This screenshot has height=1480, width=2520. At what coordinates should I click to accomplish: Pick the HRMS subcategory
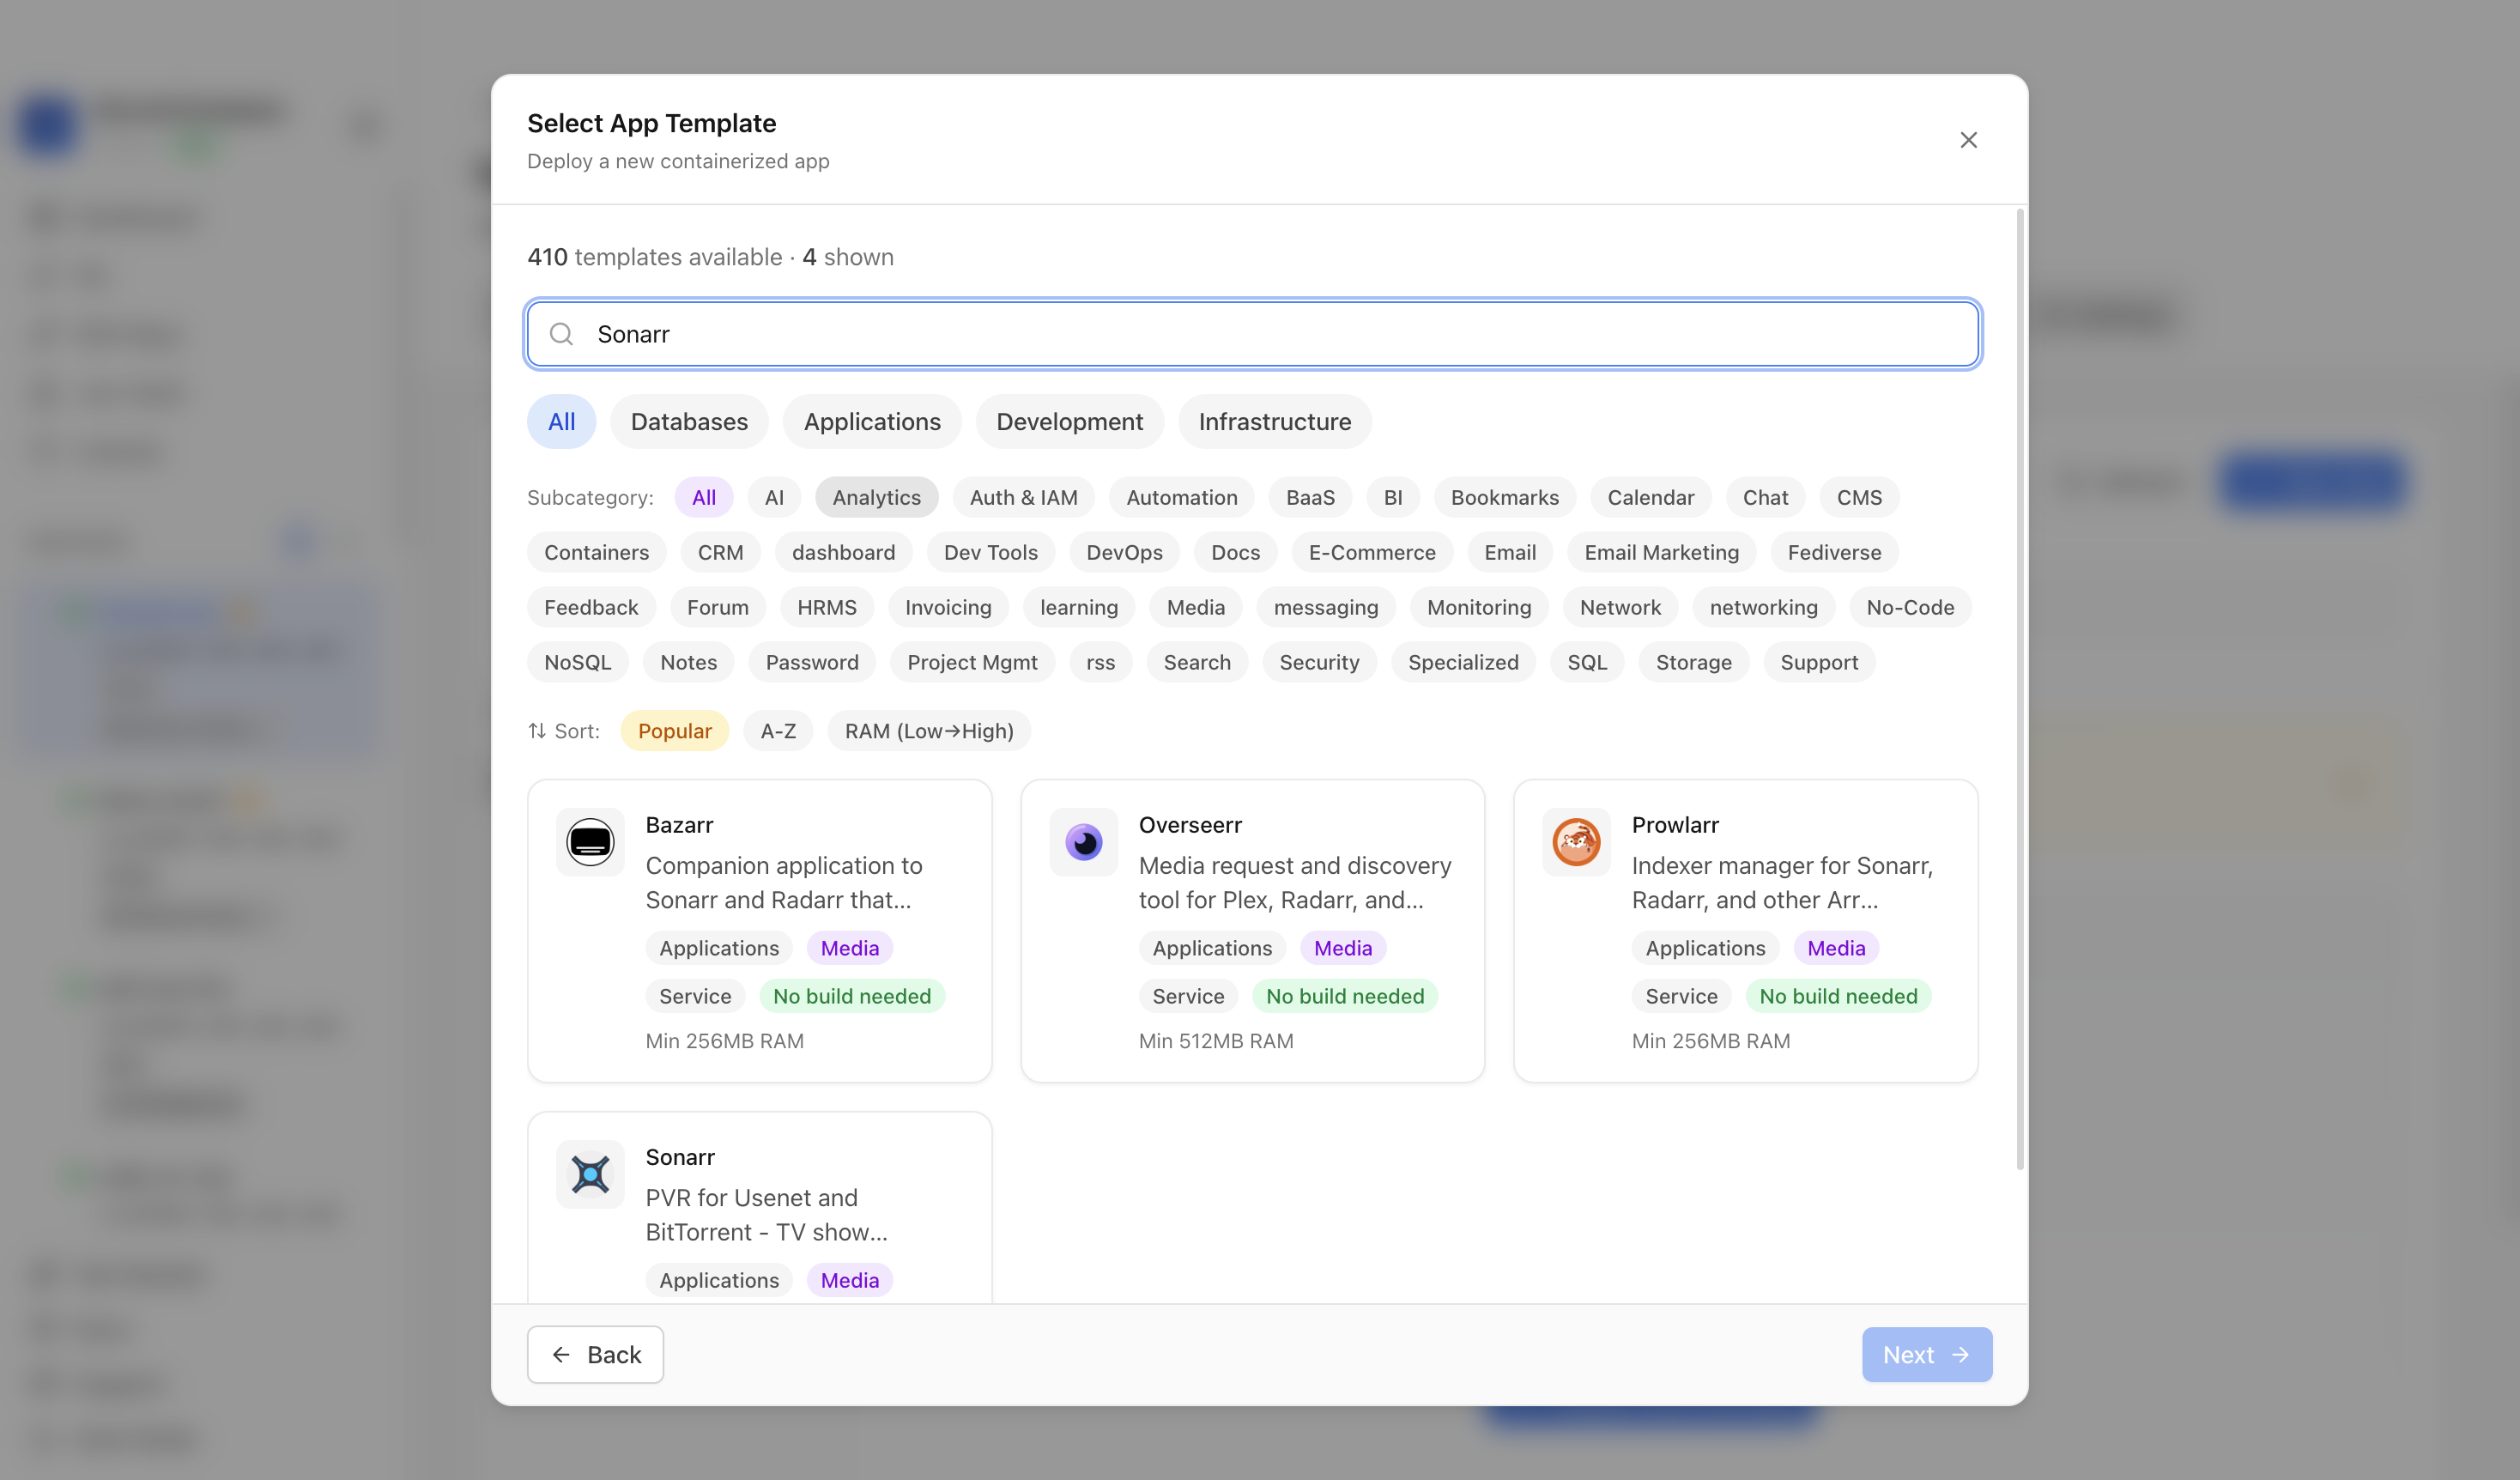coord(826,607)
